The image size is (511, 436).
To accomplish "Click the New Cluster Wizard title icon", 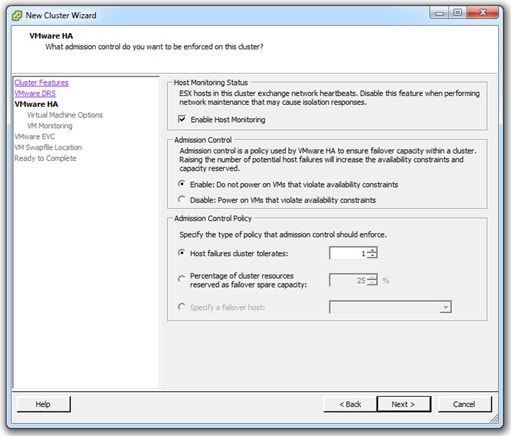I will click(17, 16).
